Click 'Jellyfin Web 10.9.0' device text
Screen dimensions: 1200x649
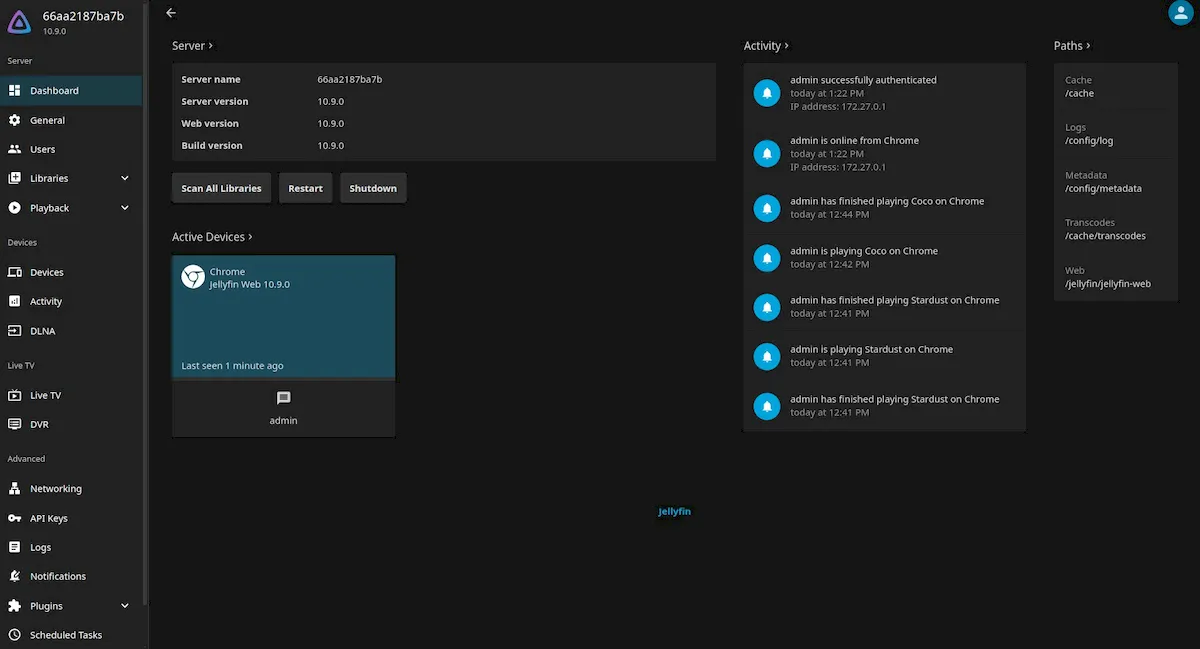point(249,285)
